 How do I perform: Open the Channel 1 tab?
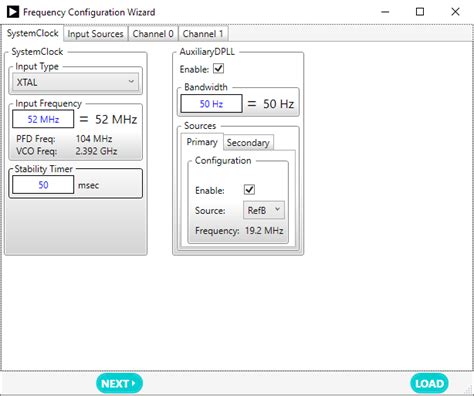203,34
